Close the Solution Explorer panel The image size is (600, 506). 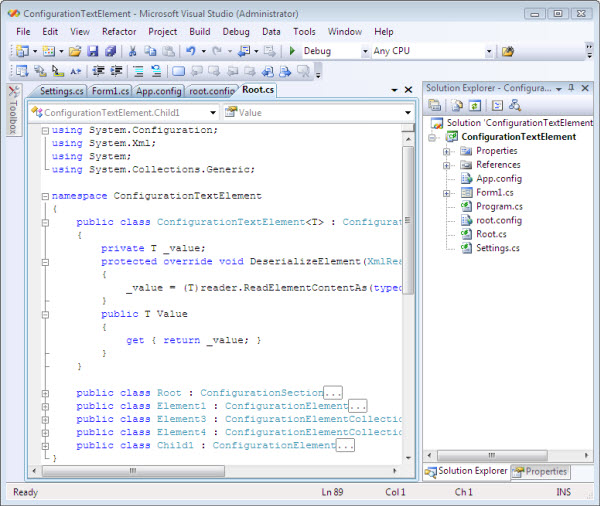[585, 88]
